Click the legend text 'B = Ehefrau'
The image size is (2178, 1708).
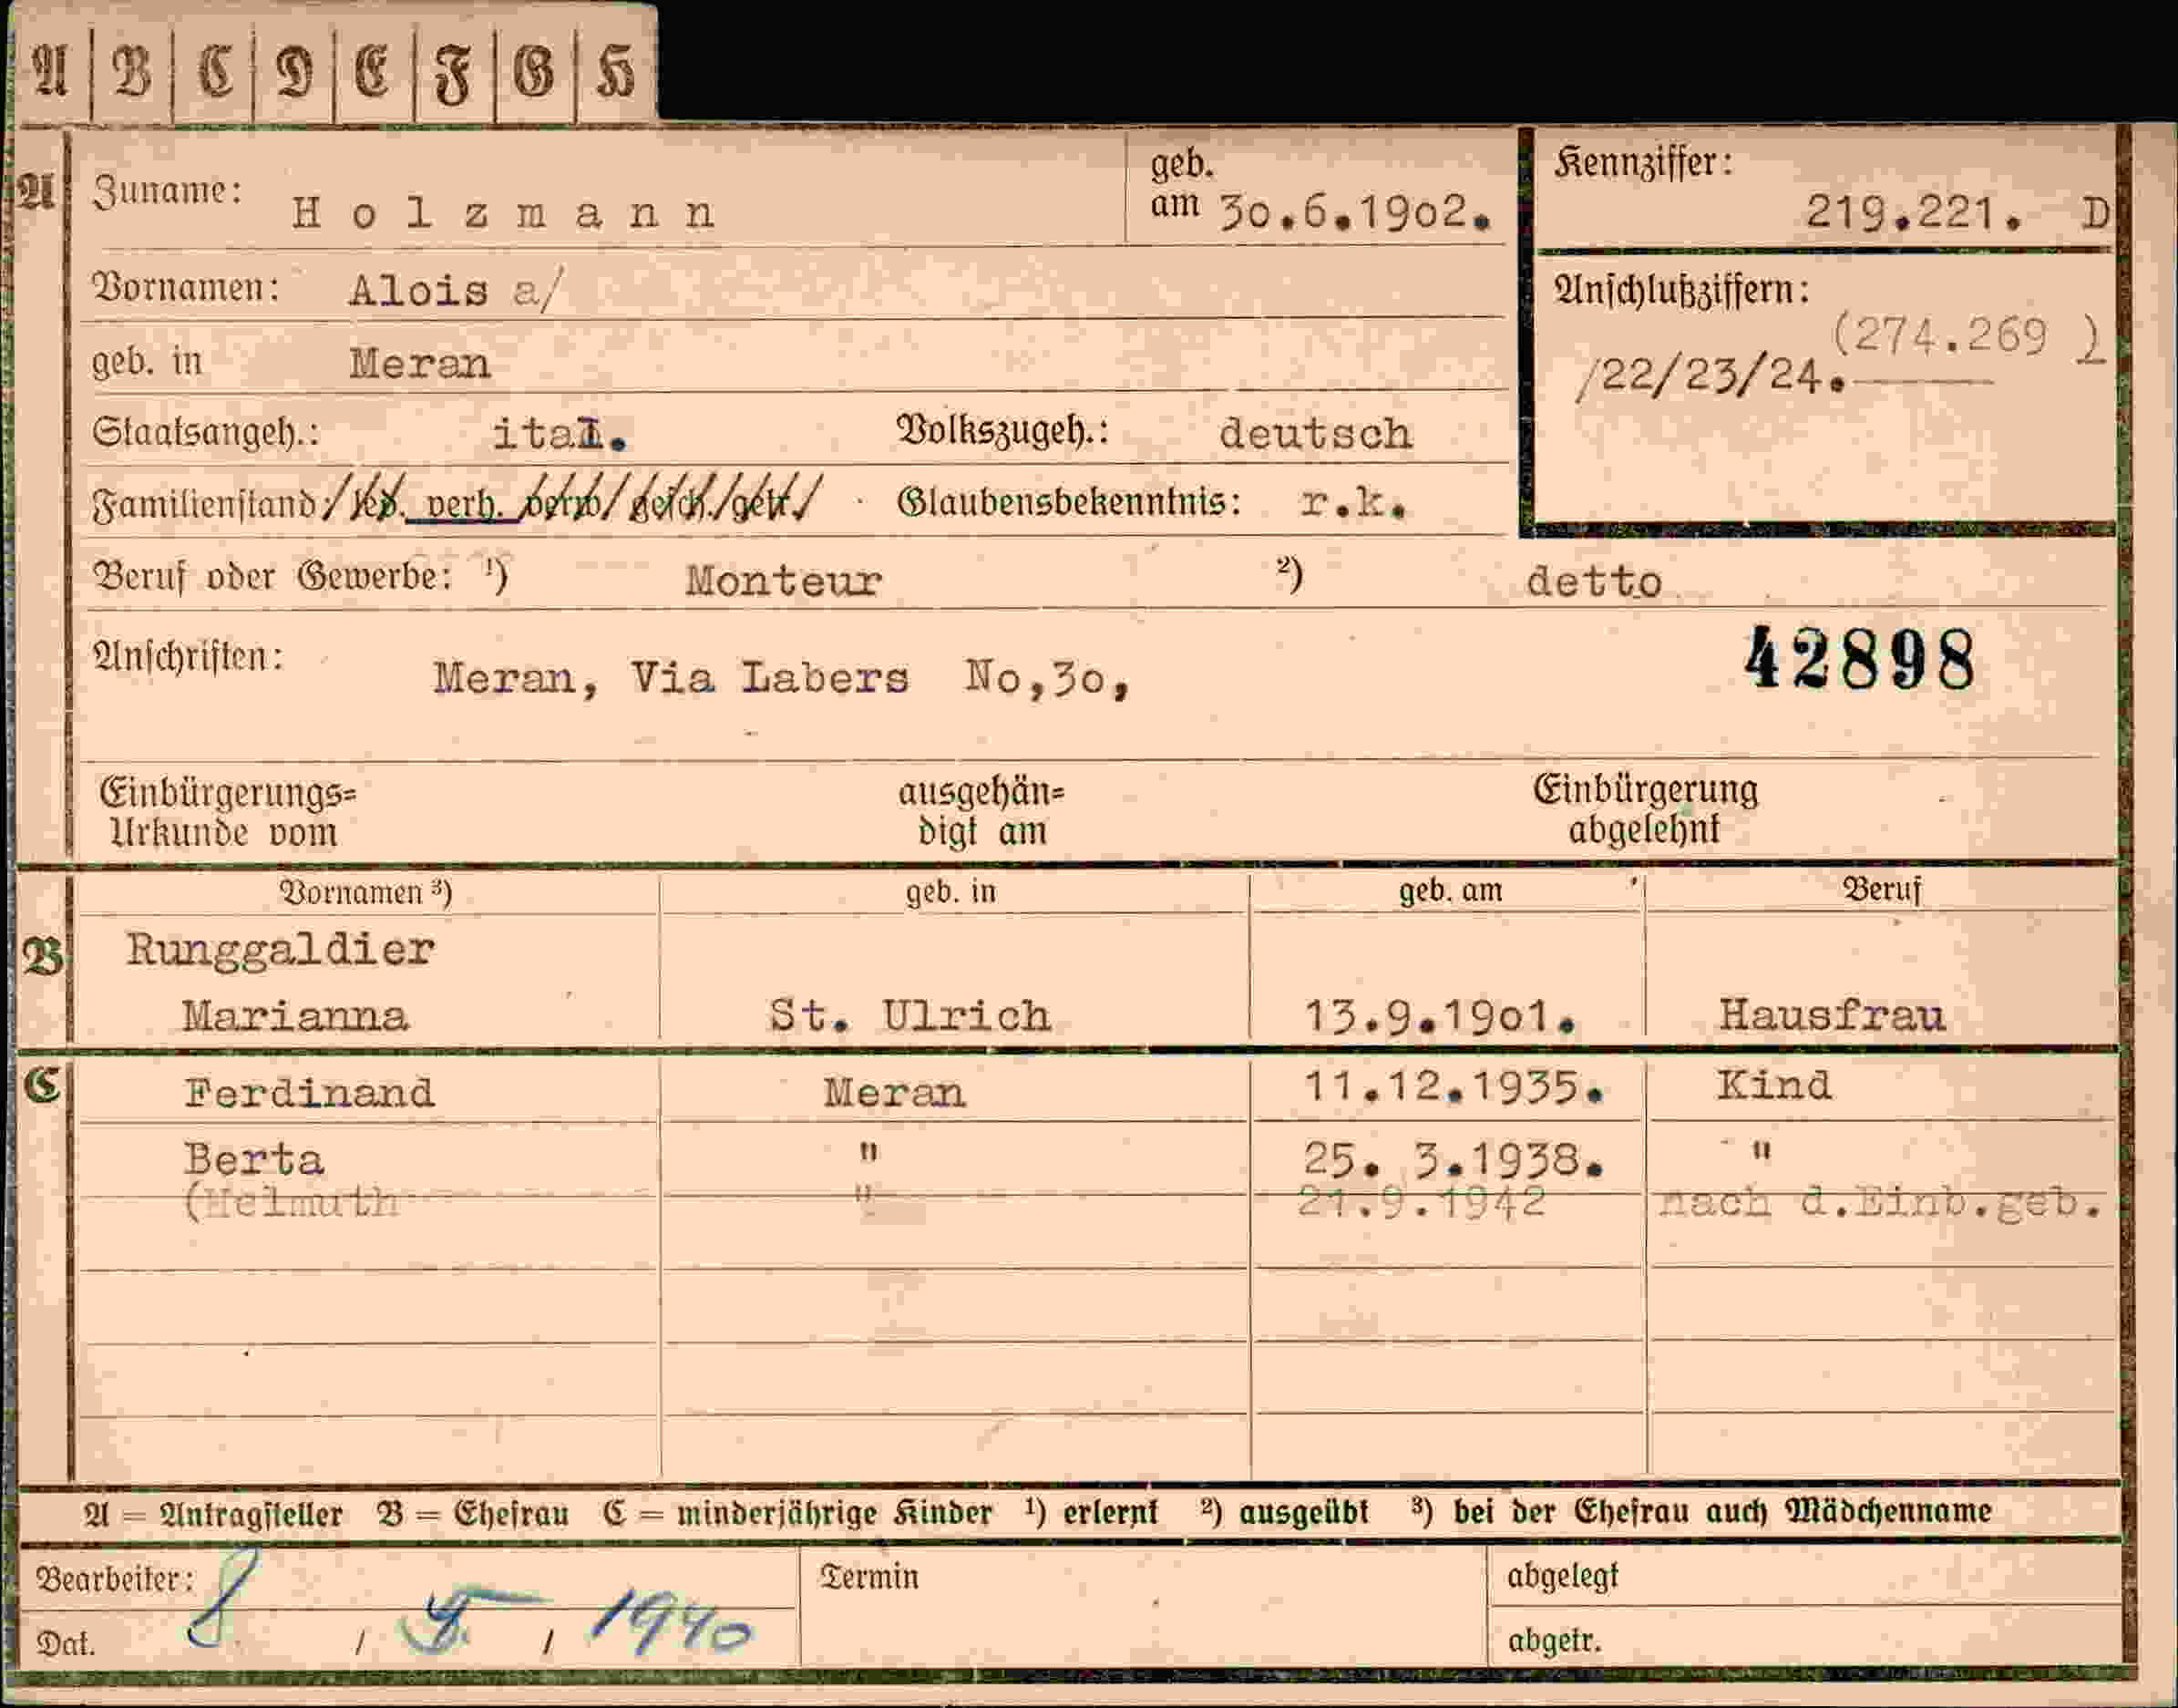(473, 1514)
